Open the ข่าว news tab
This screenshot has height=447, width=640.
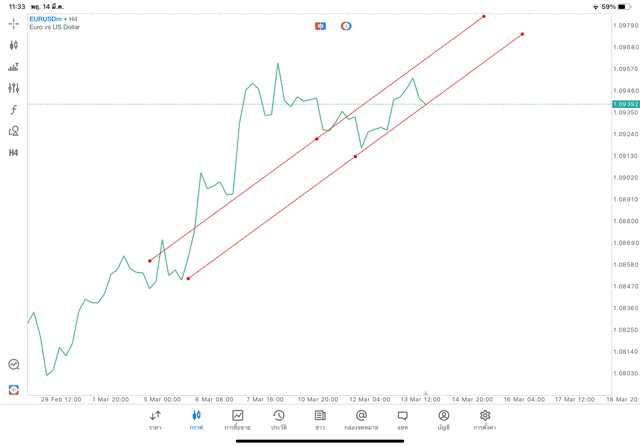[320, 419]
